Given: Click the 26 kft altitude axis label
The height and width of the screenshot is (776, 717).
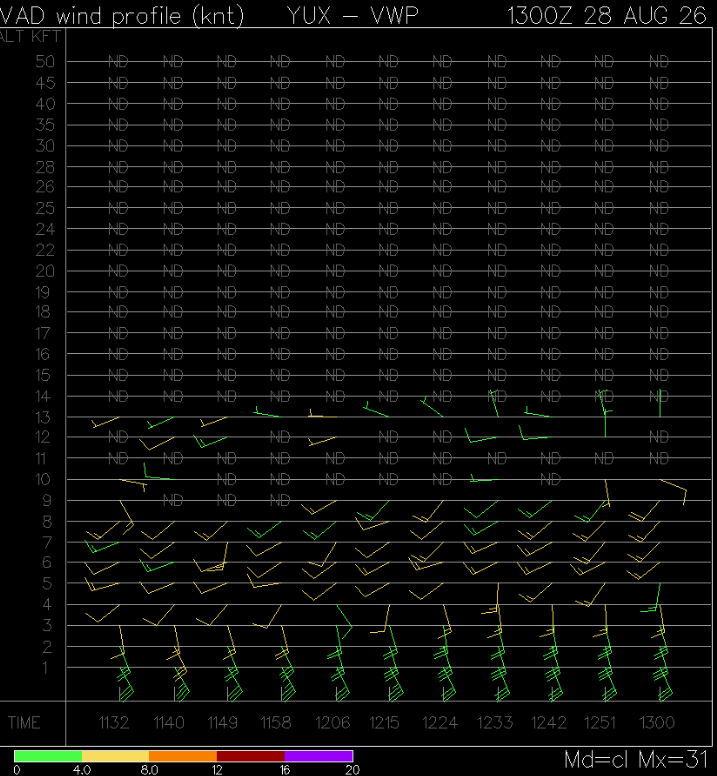Looking at the screenshot, I should [x=45, y=187].
